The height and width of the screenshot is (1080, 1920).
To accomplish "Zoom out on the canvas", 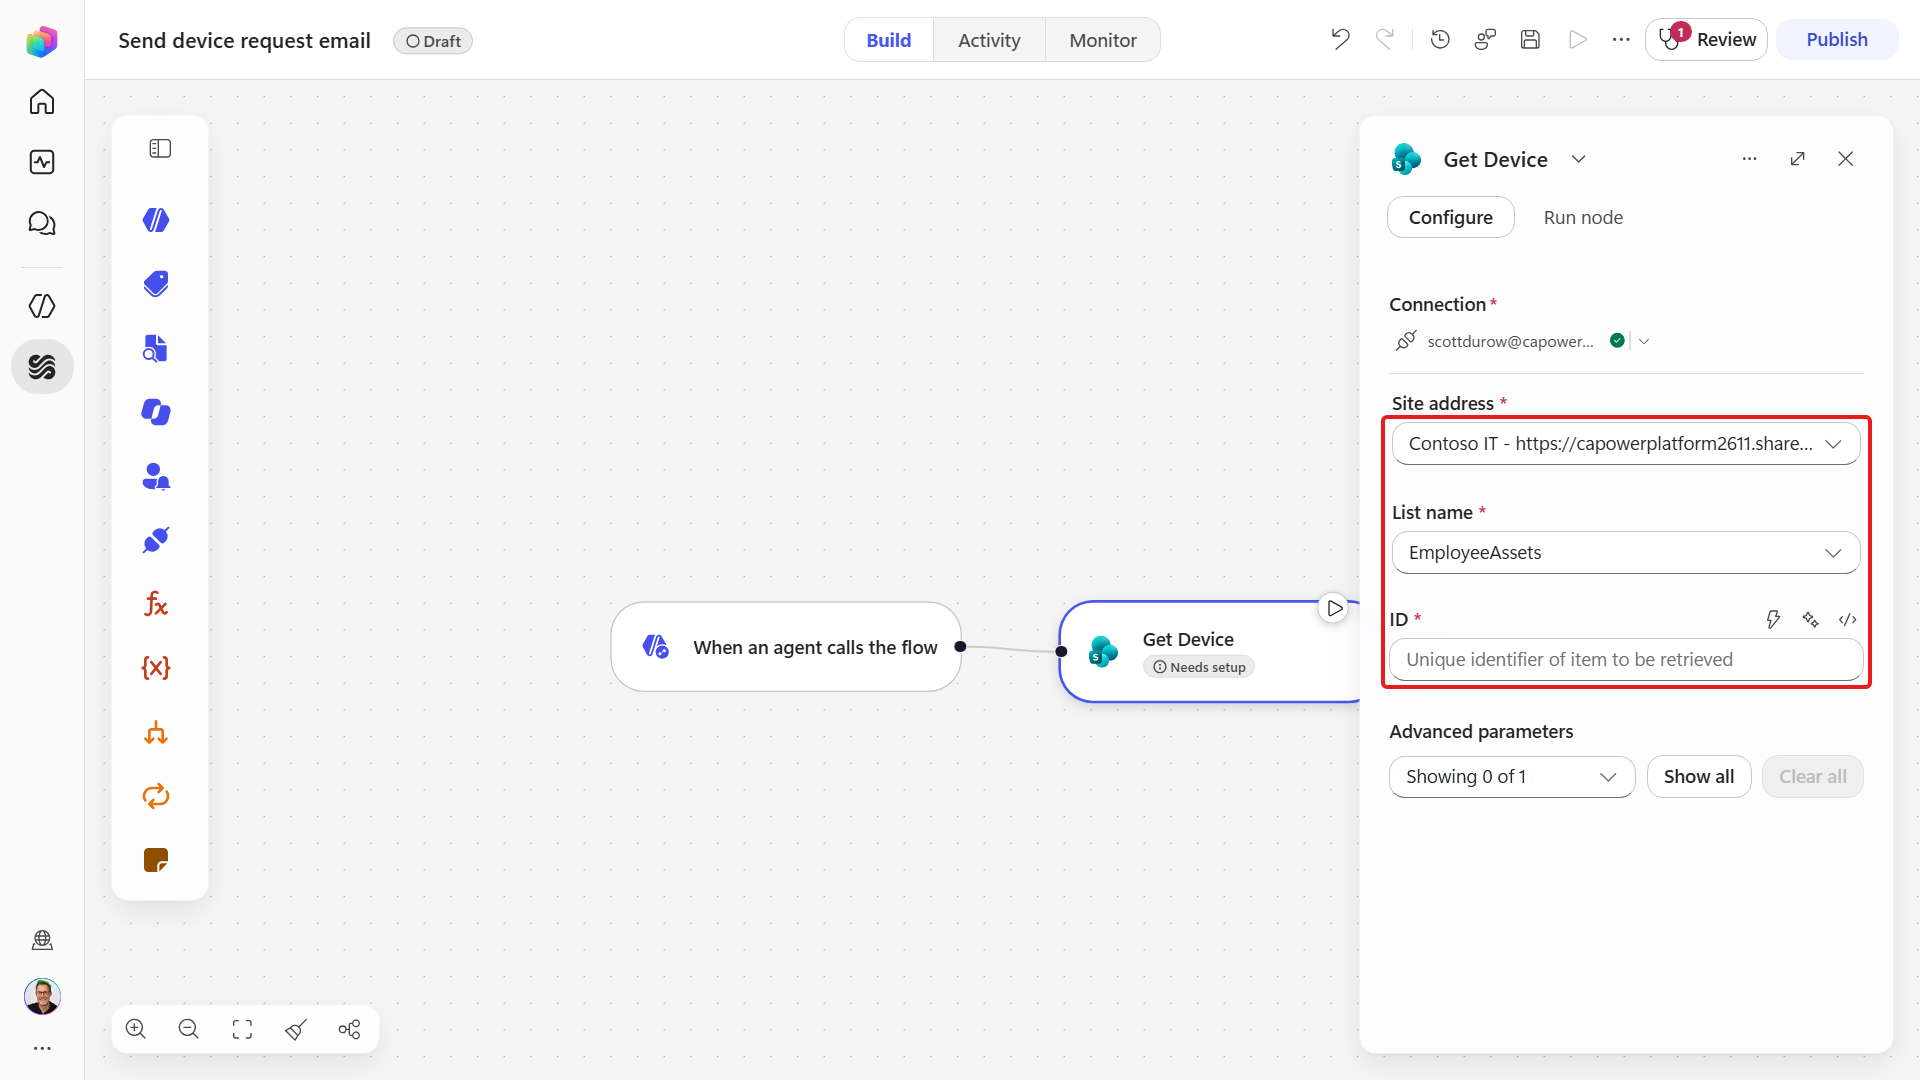I will [x=189, y=1029].
